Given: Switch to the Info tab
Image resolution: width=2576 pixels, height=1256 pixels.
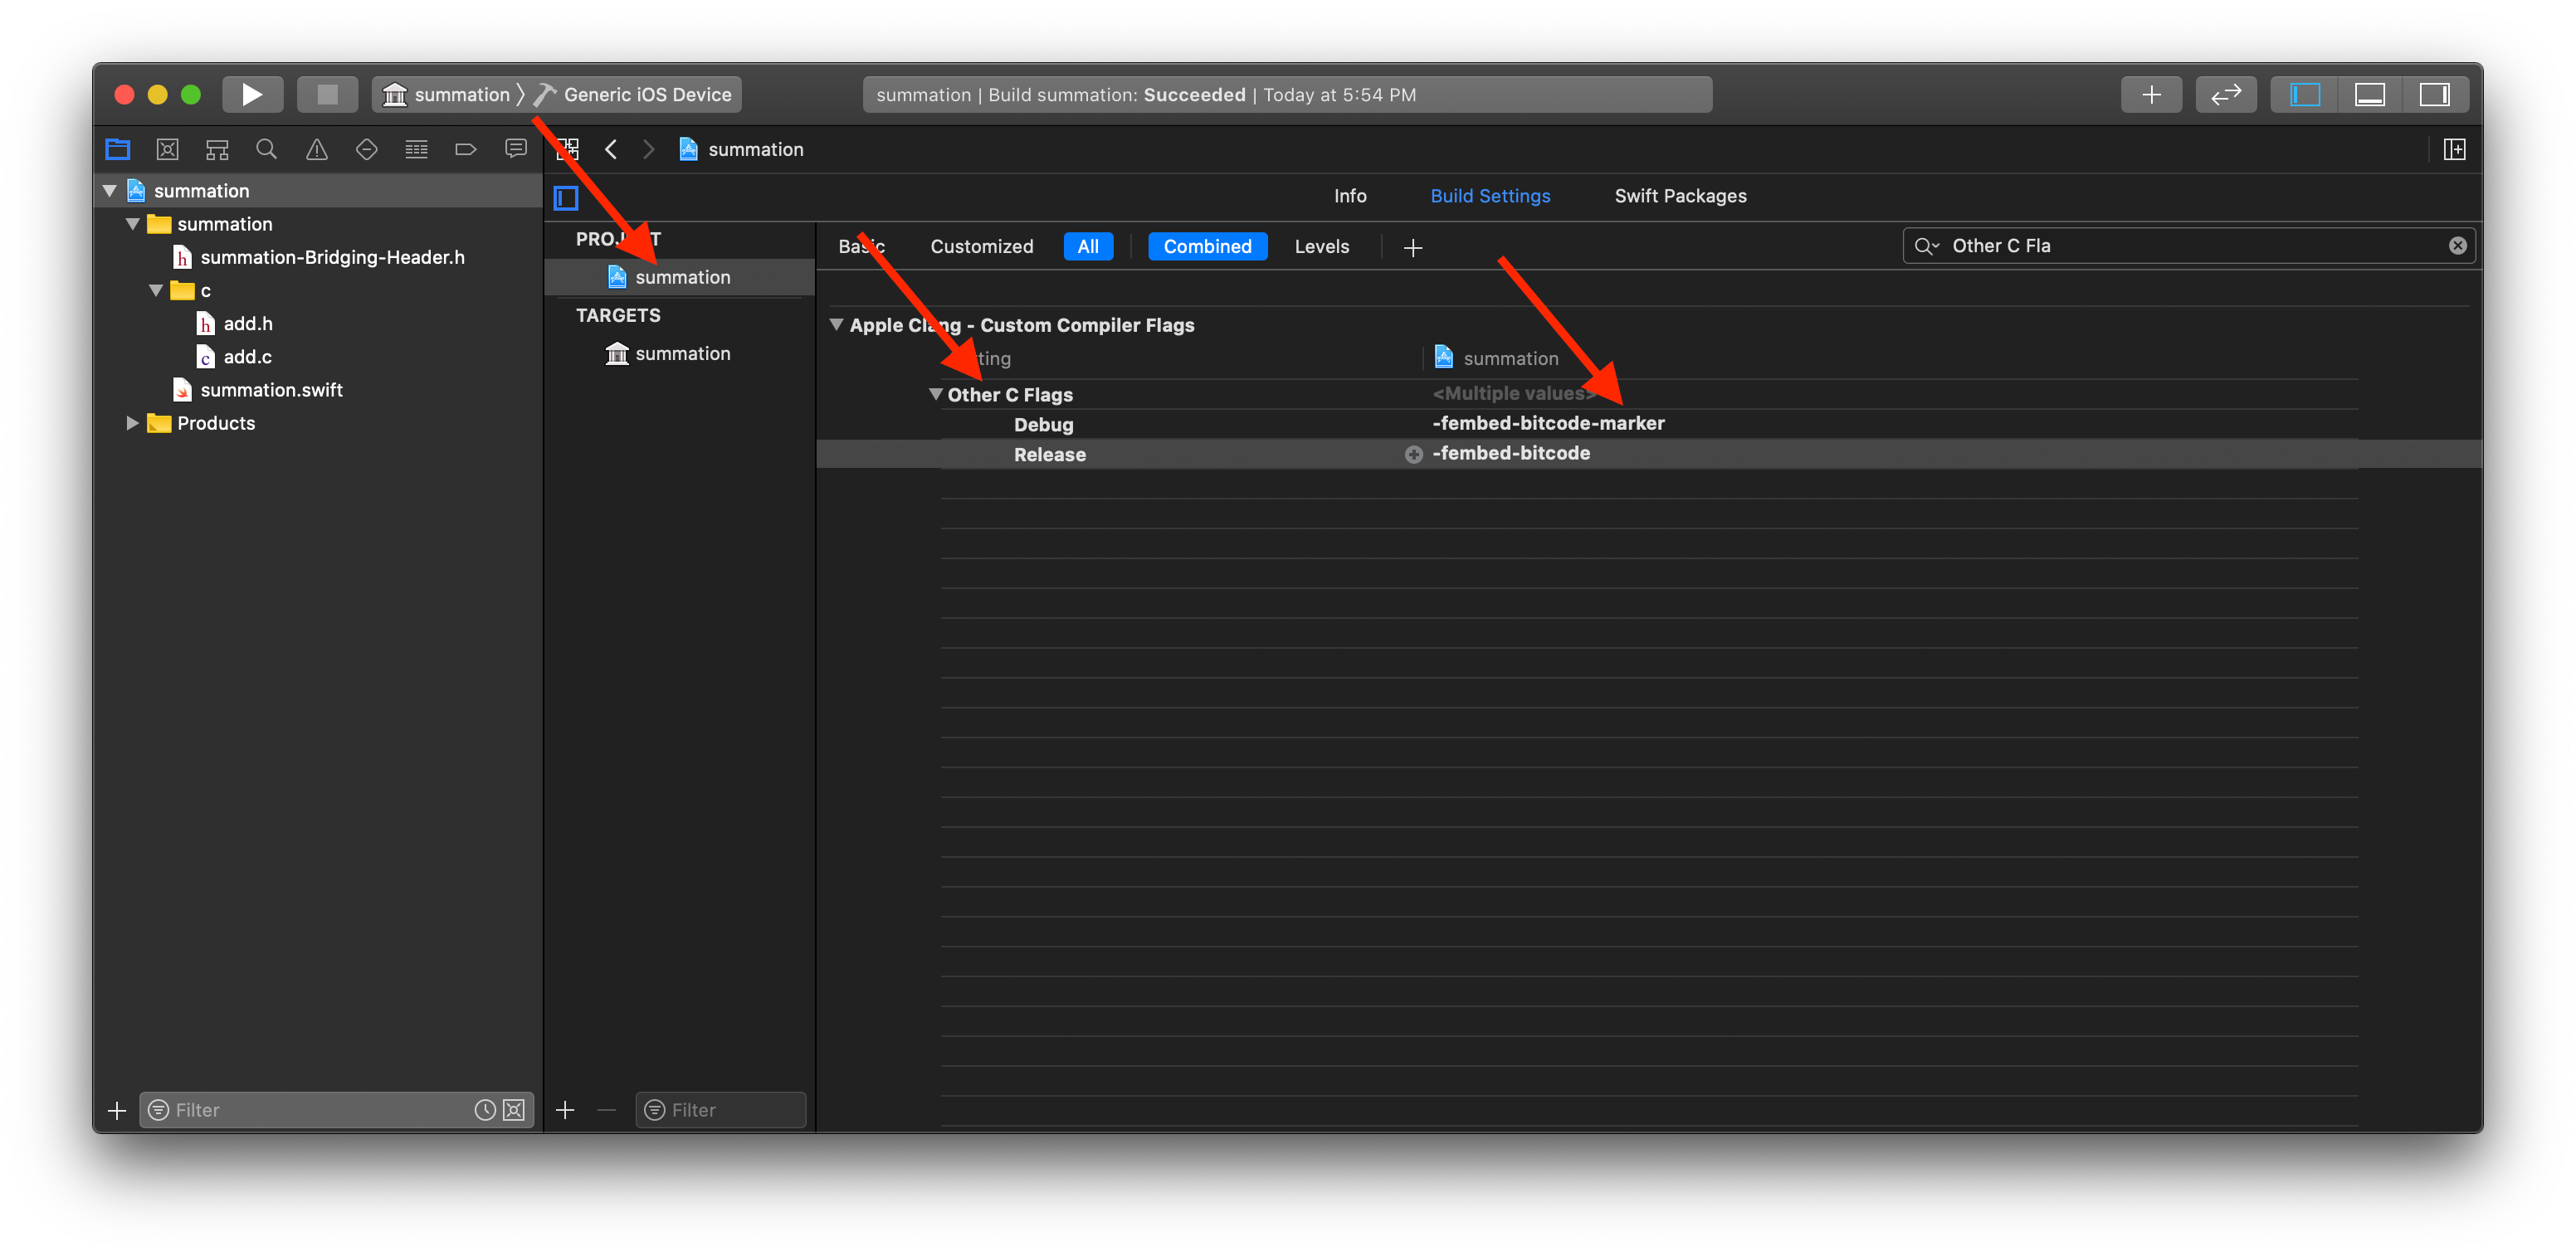Looking at the screenshot, I should 1349,196.
